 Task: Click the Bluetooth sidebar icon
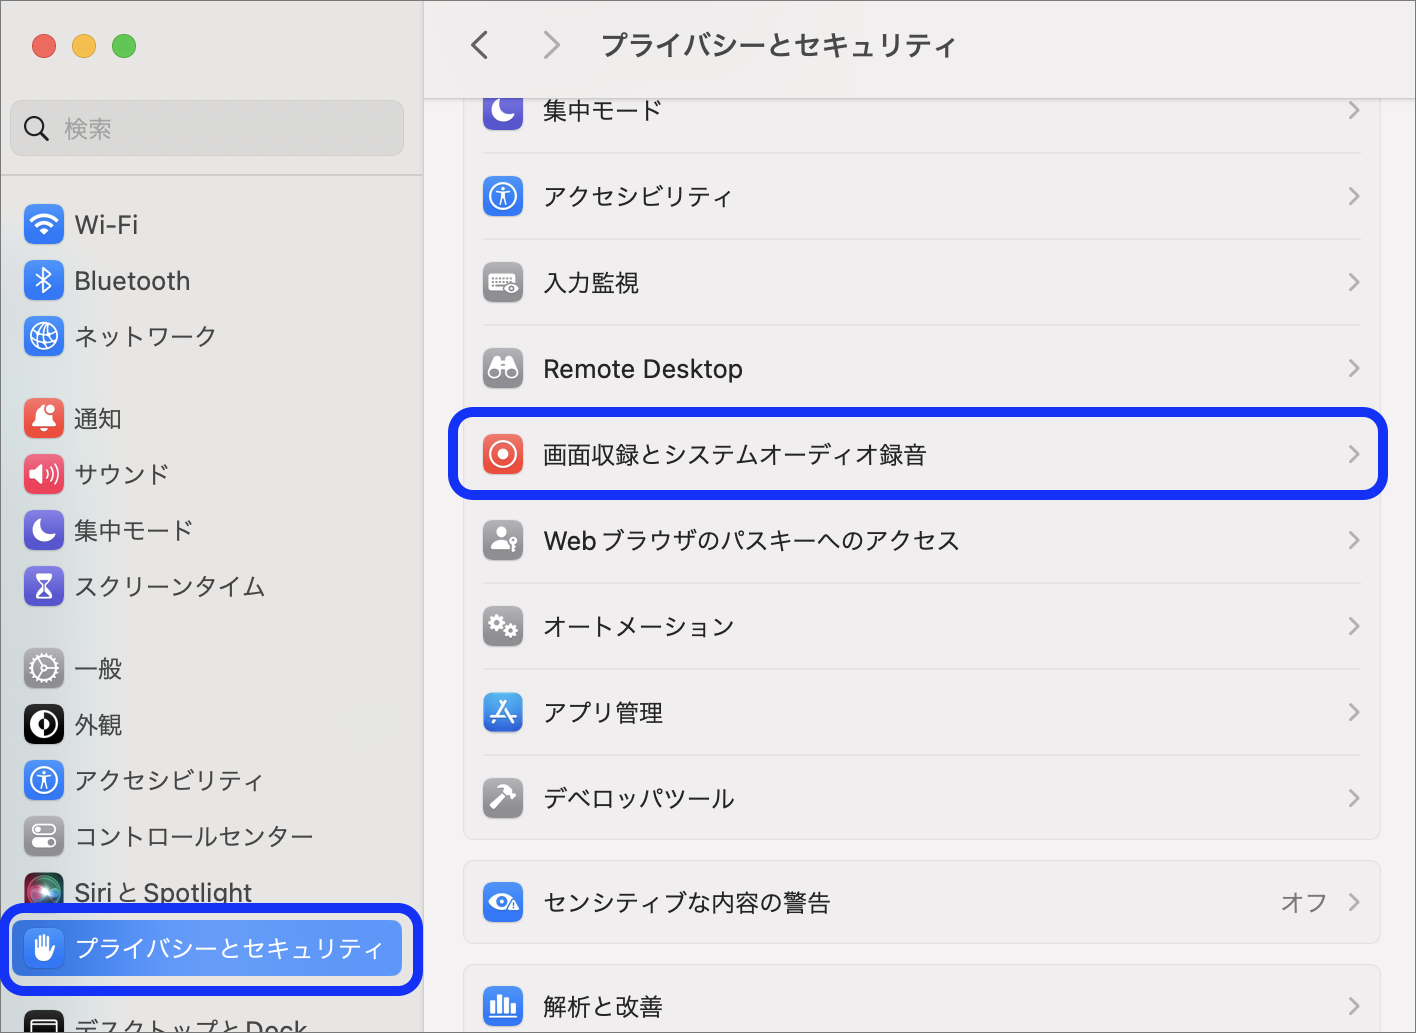point(44,281)
